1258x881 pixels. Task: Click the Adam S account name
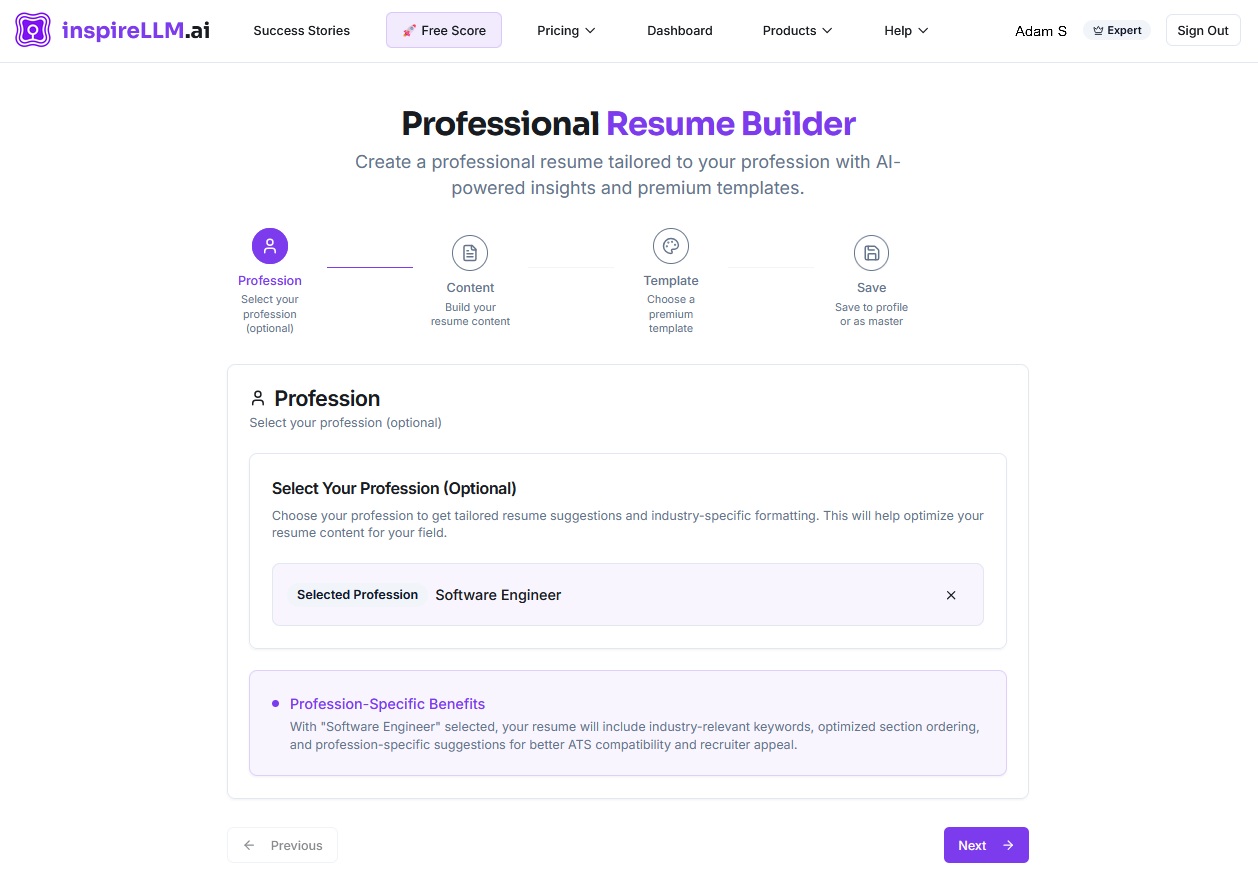tap(1040, 30)
